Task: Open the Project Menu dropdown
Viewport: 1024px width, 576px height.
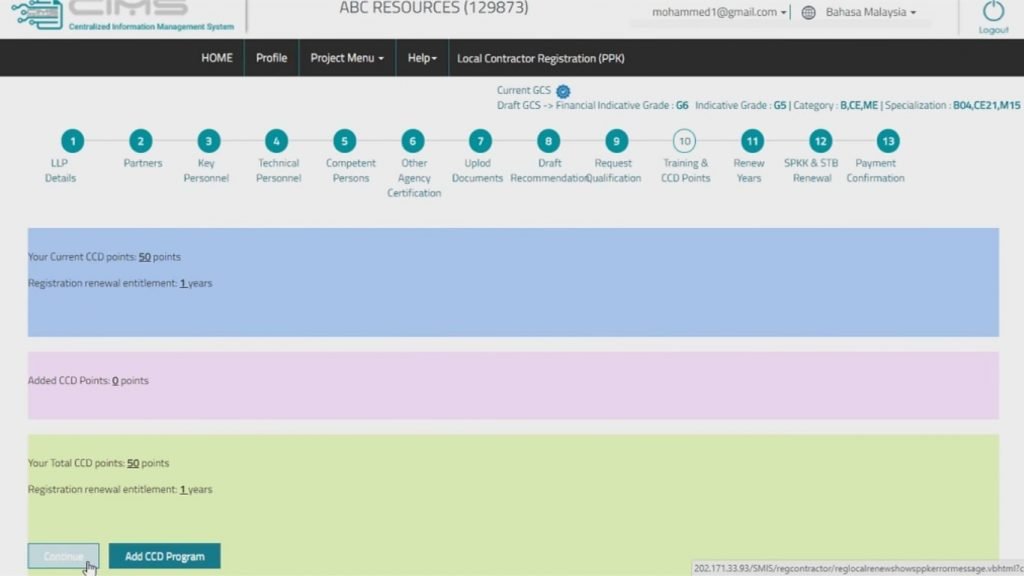Action: tap(347, 58)
